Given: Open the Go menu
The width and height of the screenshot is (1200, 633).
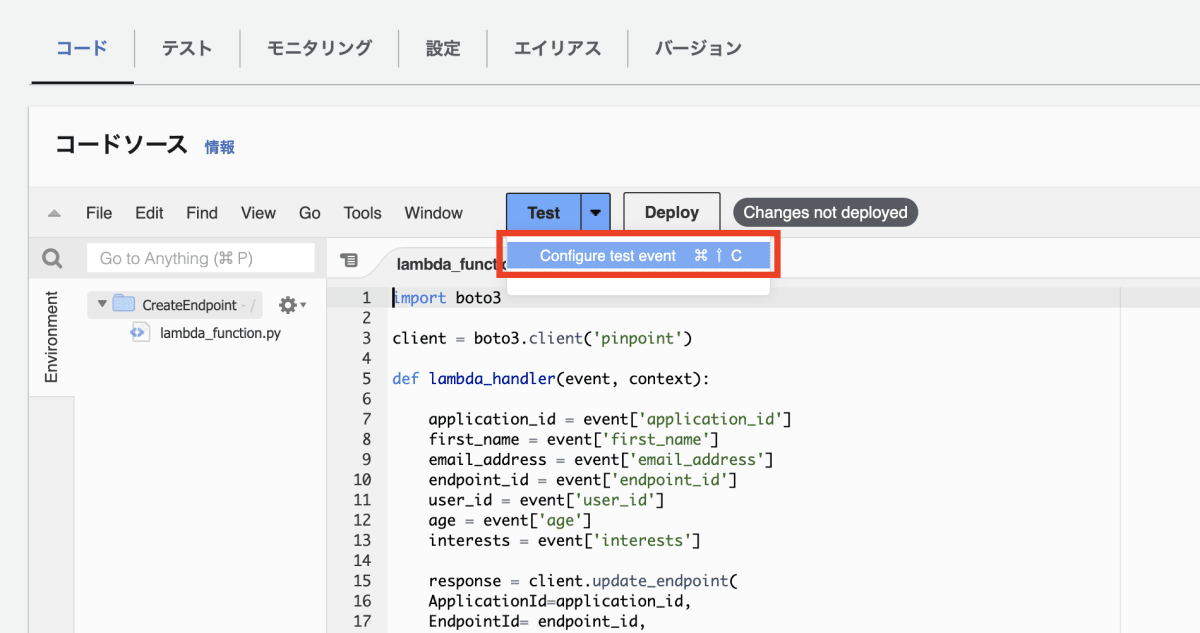Looking at the screenshot, I should [x=310, y=213].
